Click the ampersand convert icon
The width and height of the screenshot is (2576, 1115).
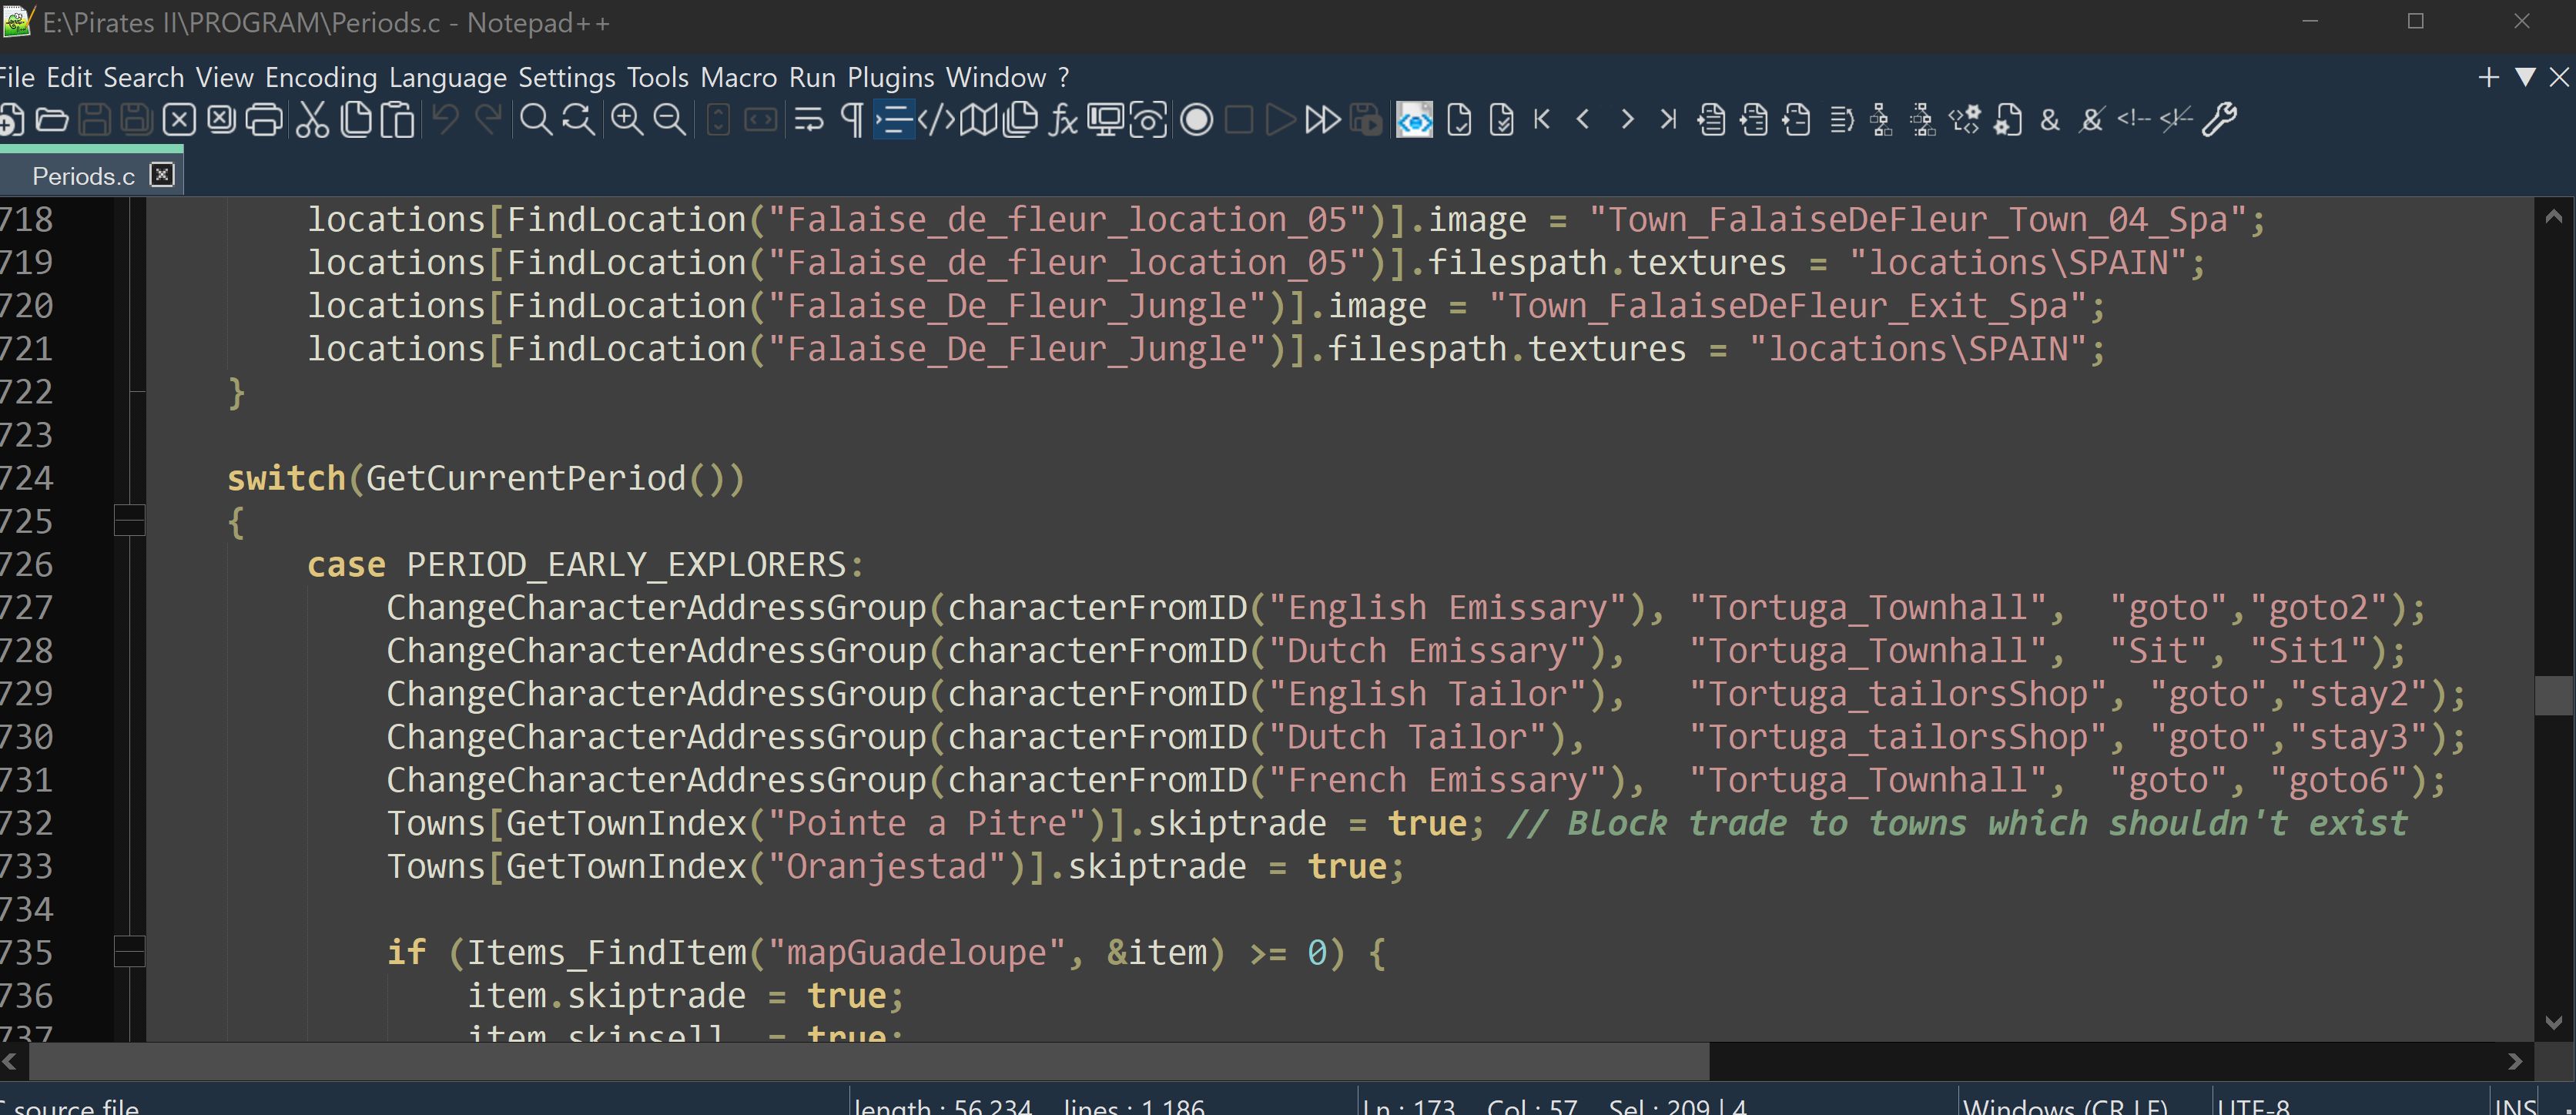[2050, 120]
